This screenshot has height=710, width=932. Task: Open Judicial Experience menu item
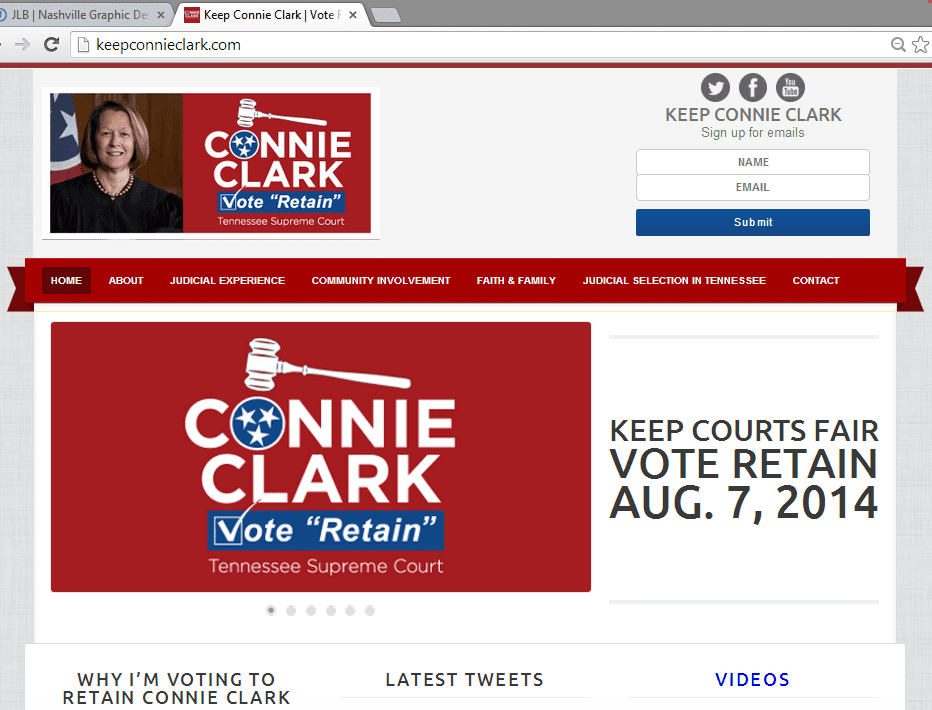[227, 280]
